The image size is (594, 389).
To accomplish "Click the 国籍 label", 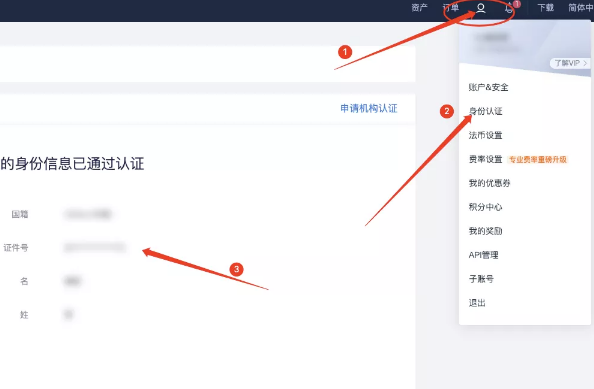I will click(x=20, y=214).
